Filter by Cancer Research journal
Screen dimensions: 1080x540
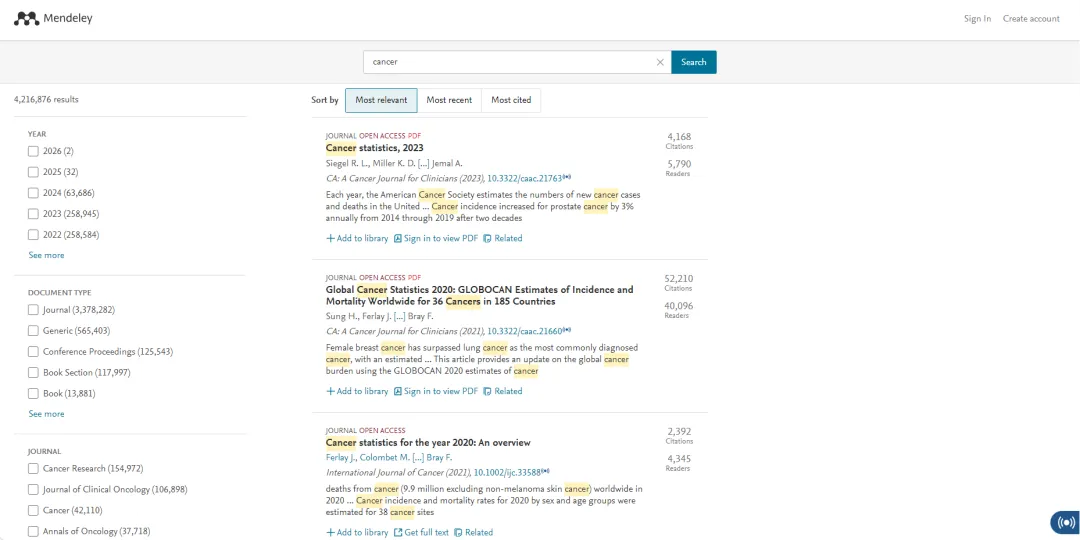(33, 468)
